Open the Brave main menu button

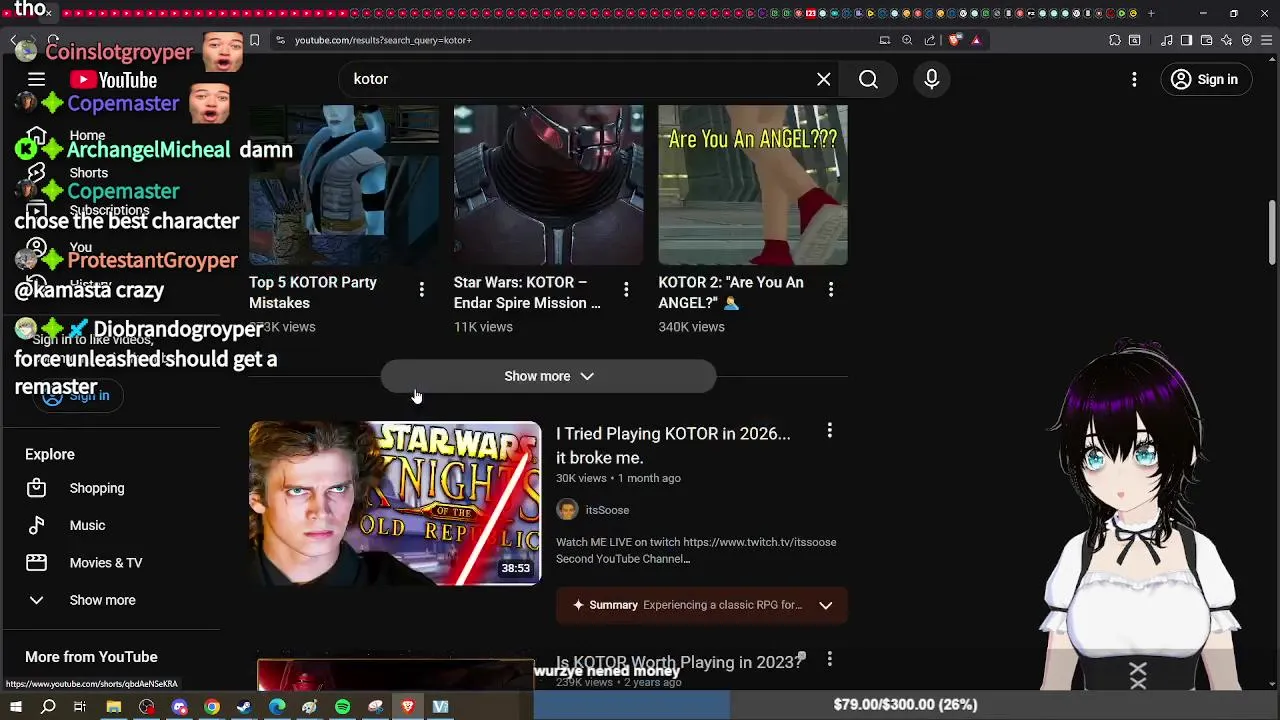[1267, 40]
